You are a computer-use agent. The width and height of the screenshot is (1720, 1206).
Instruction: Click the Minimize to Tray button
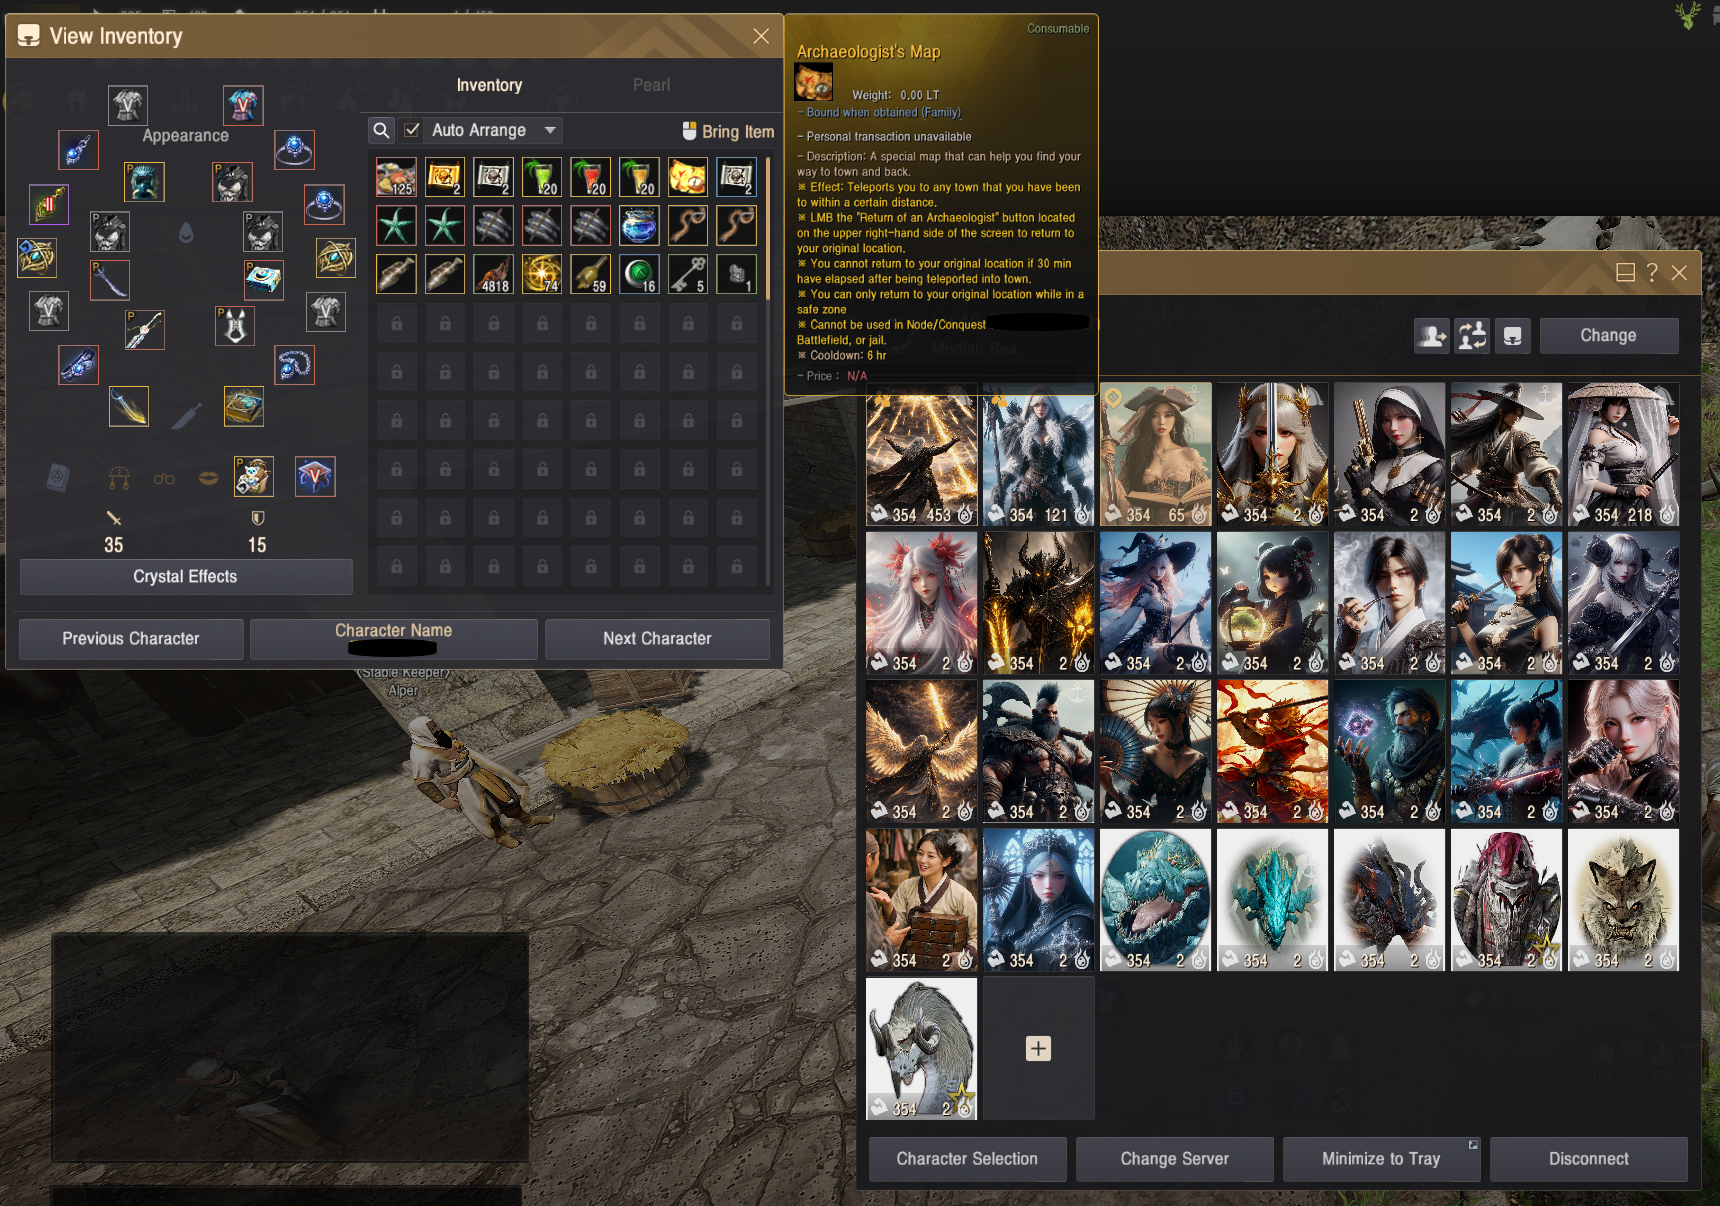1381,1159
